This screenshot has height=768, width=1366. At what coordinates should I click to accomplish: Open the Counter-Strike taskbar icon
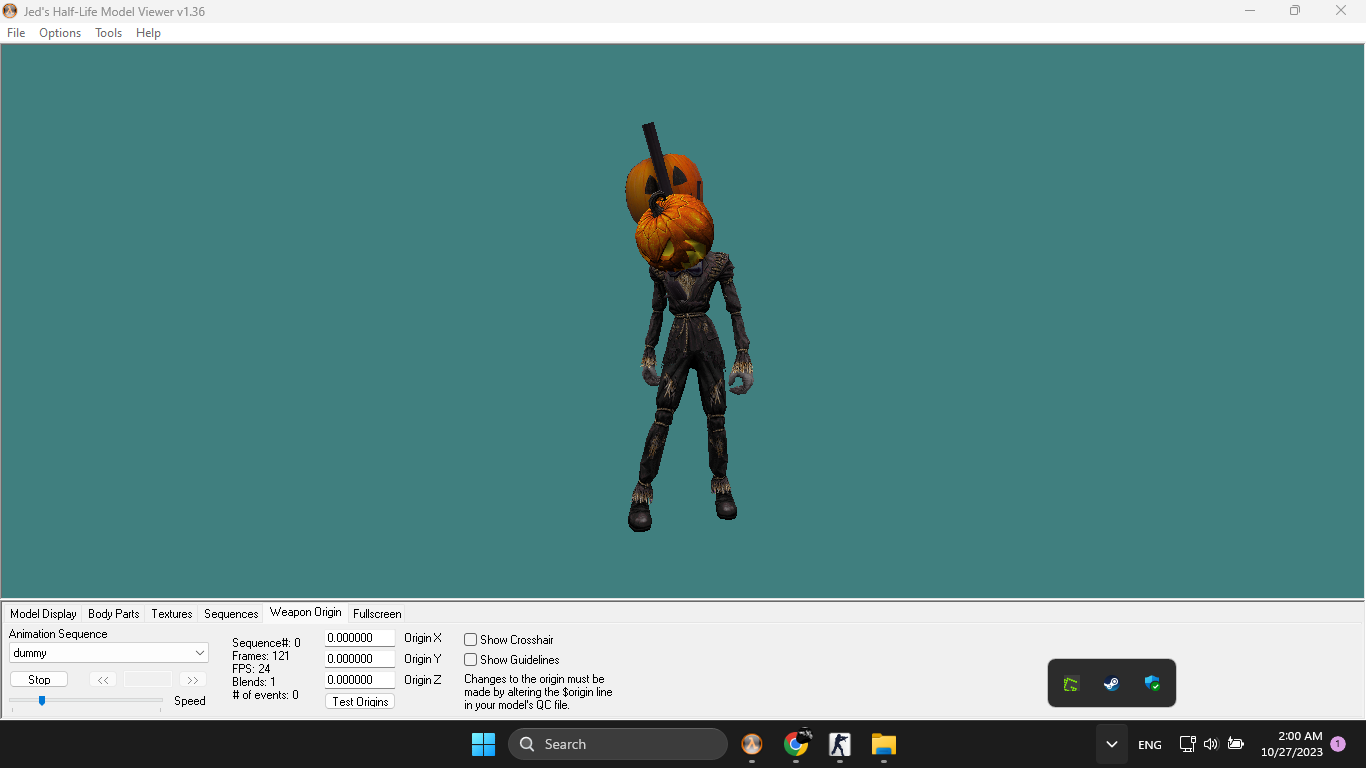[x=839, y=744]
